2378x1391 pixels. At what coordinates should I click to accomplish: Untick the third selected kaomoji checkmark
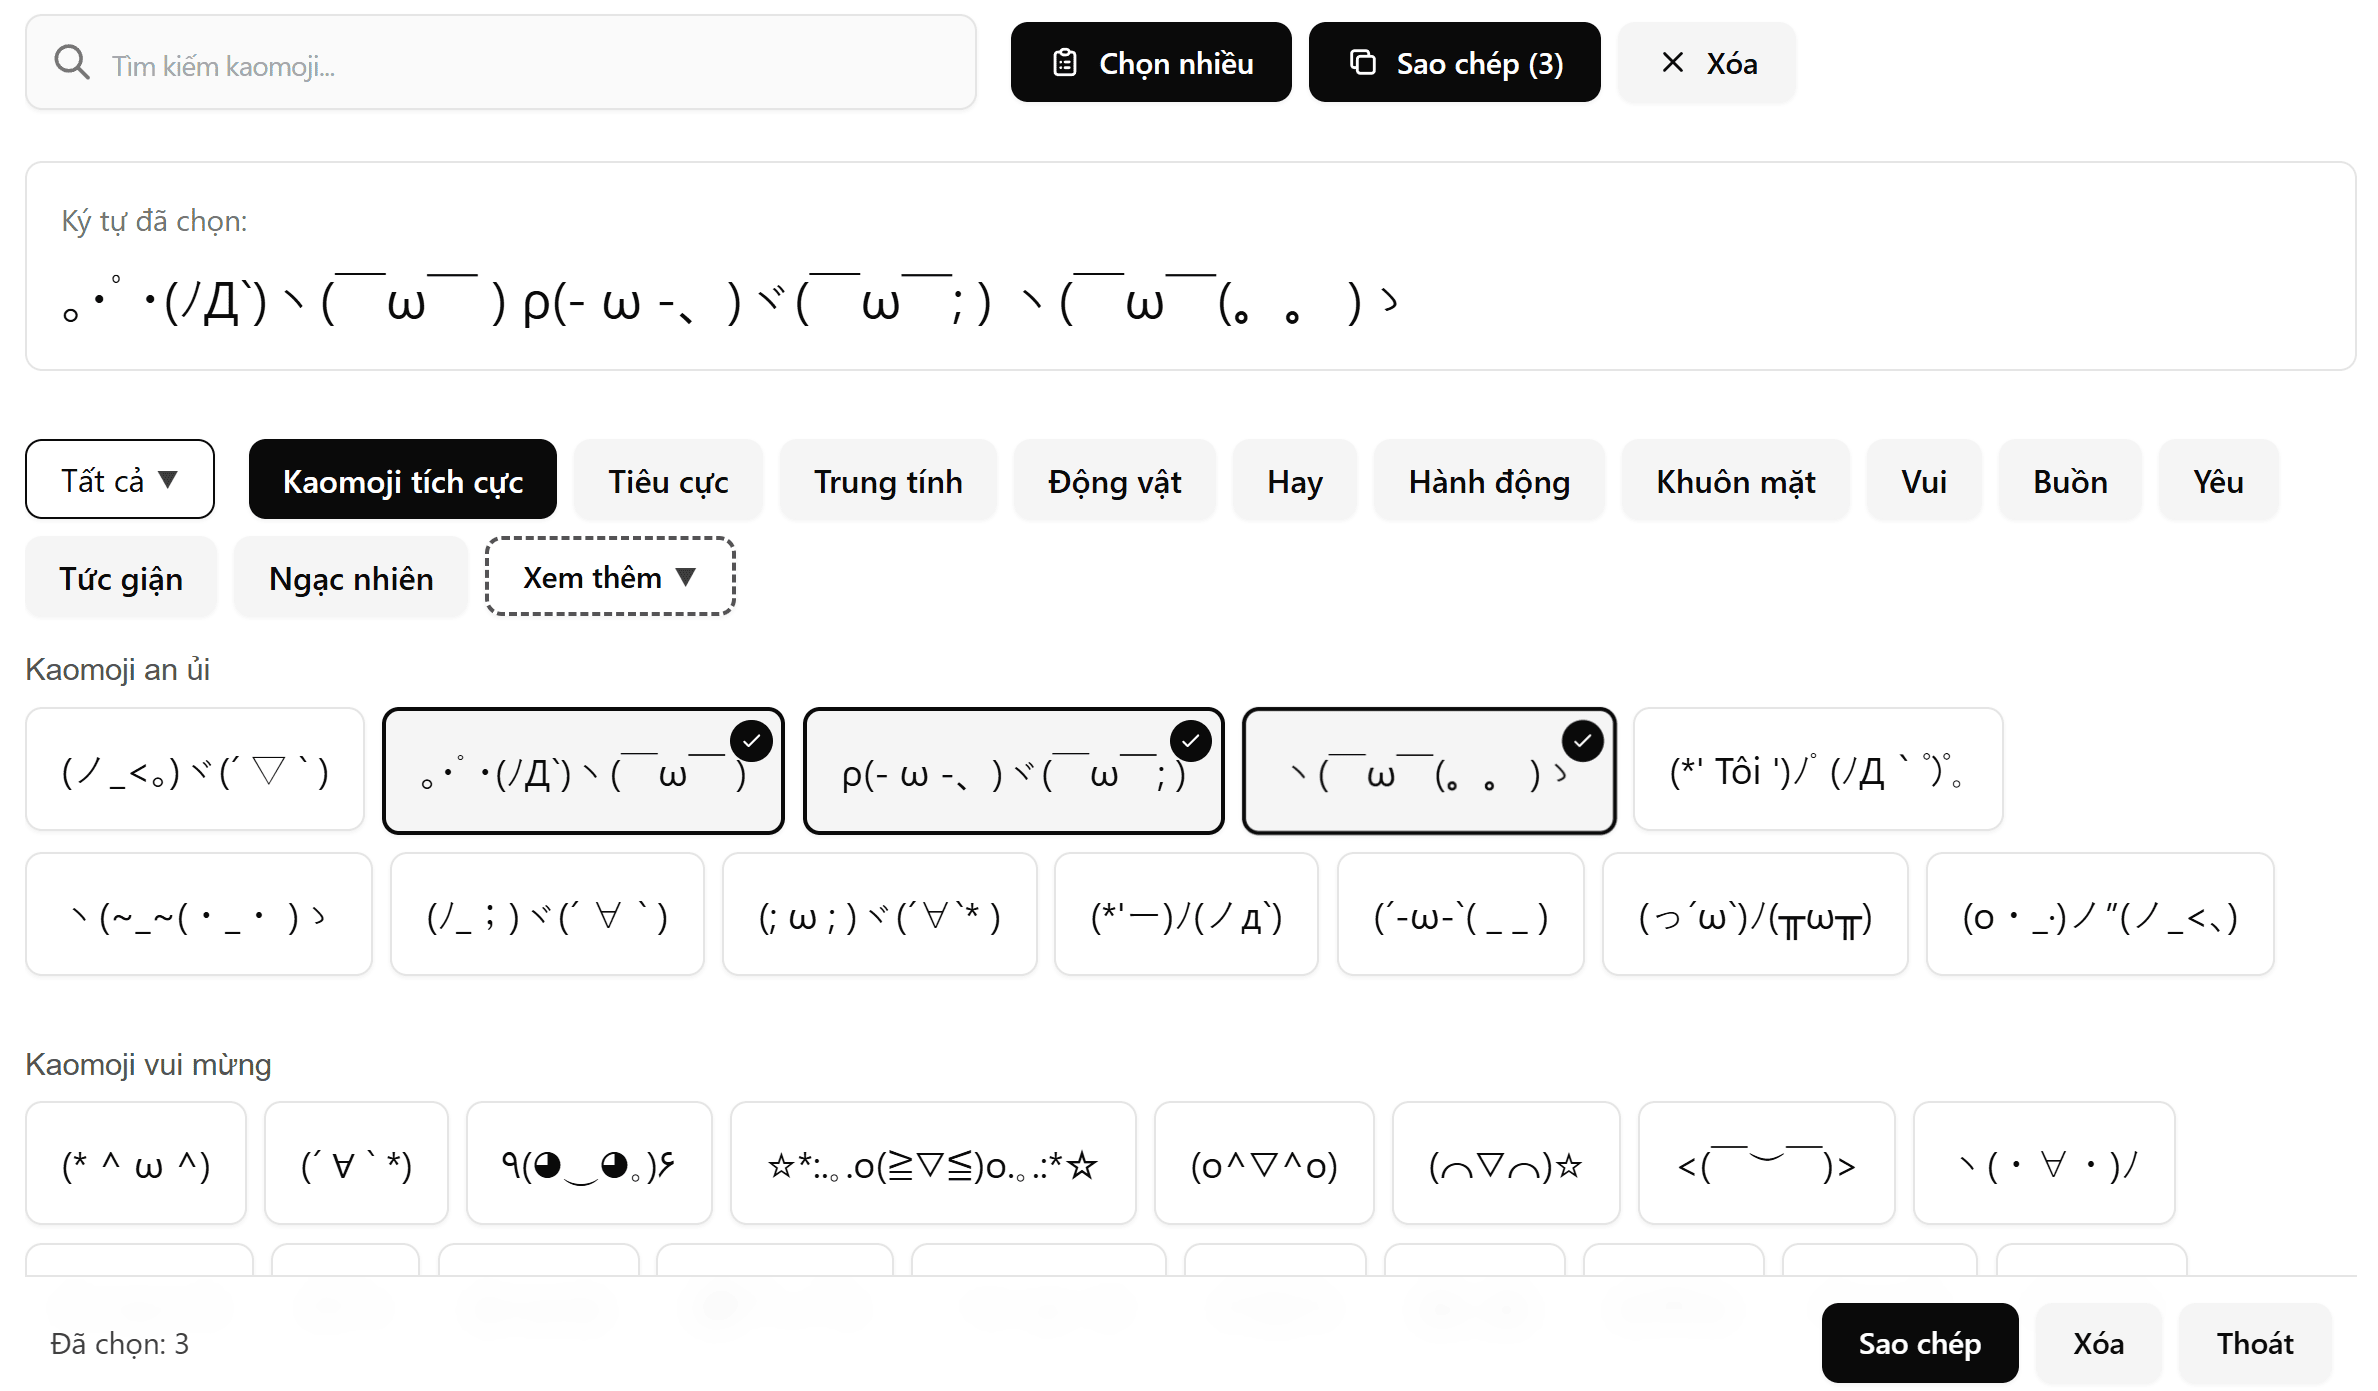coord(1582,741)
